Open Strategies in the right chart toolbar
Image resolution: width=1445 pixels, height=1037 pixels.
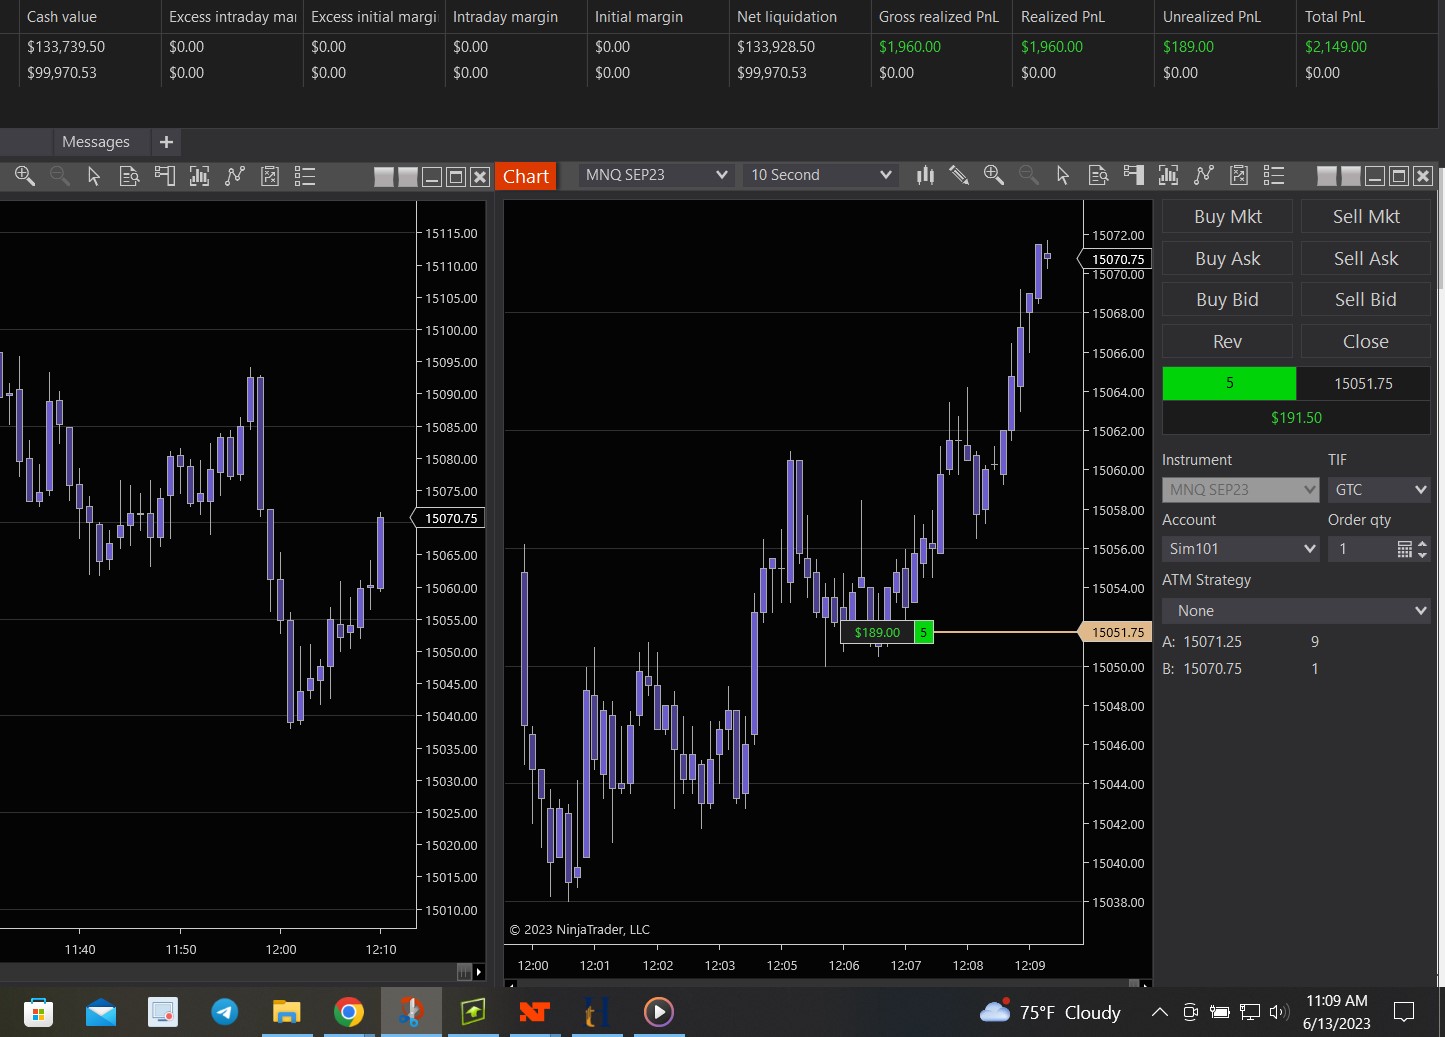point(1204,175)
